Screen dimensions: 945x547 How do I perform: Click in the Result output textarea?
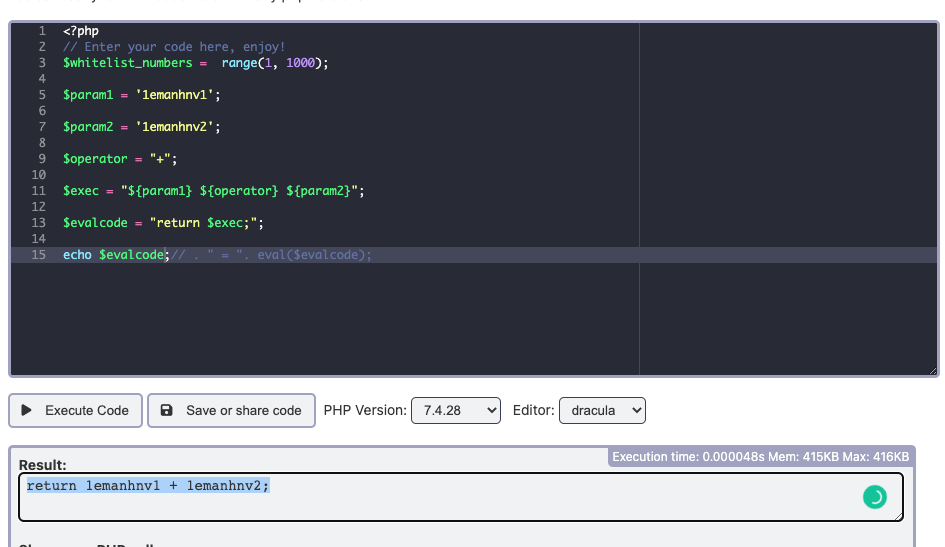click(461, 497)
